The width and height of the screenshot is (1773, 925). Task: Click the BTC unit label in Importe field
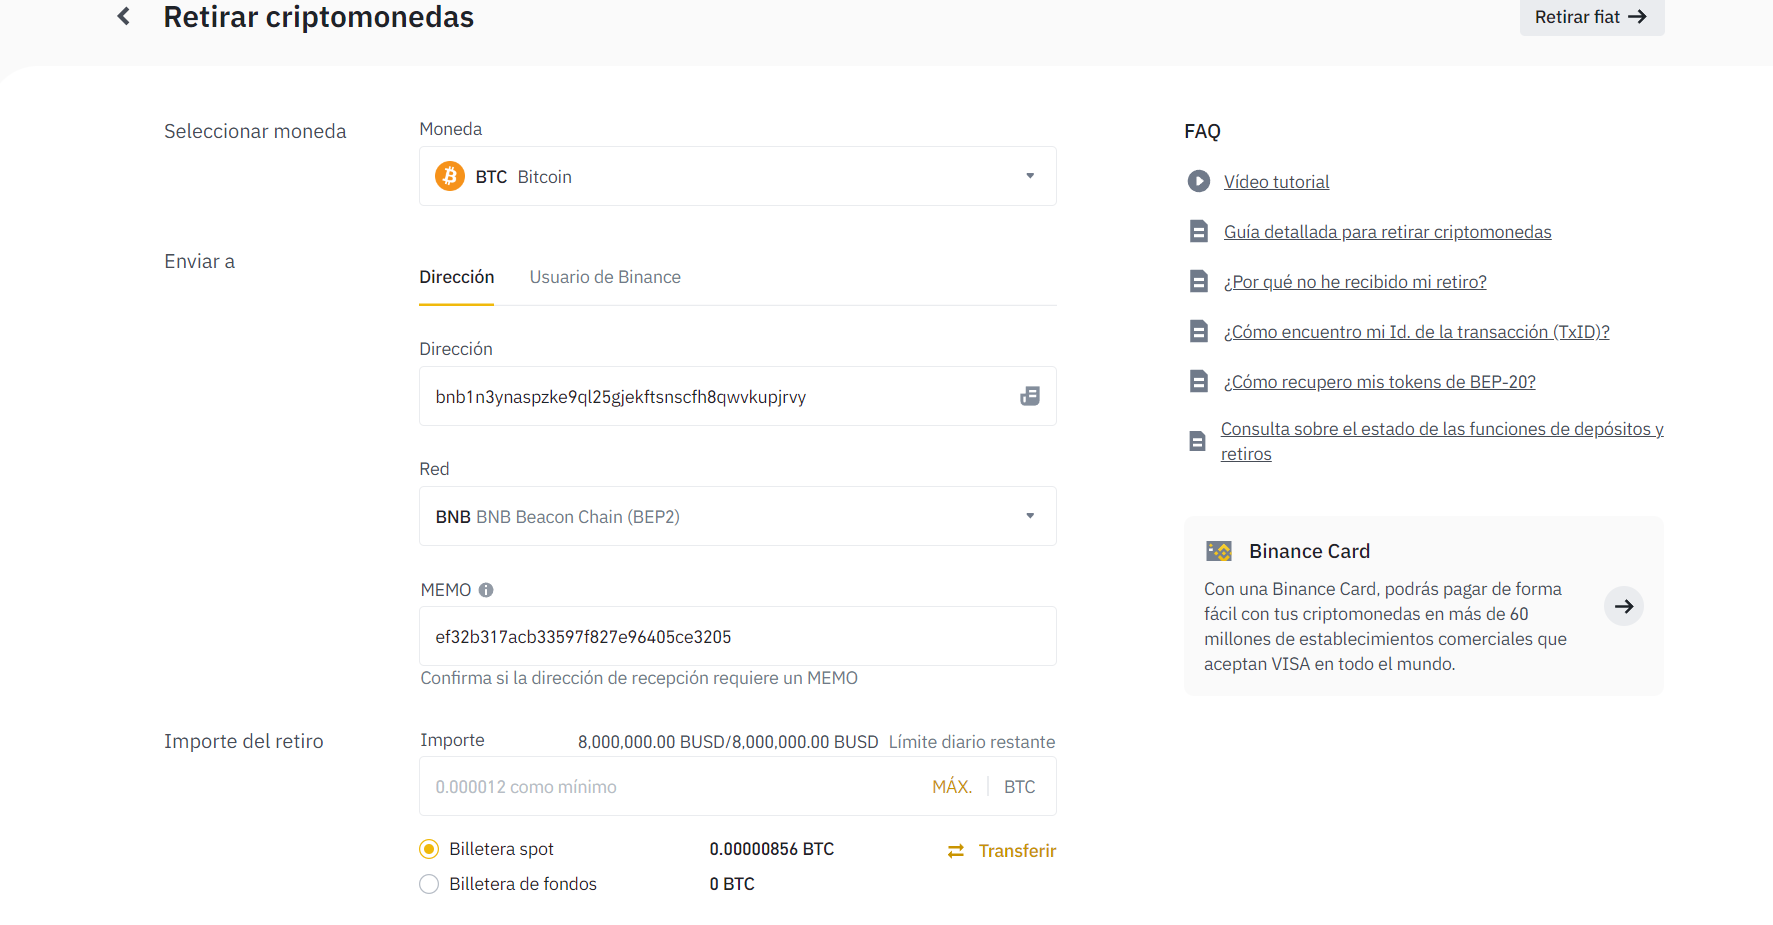coord(1020,787)
